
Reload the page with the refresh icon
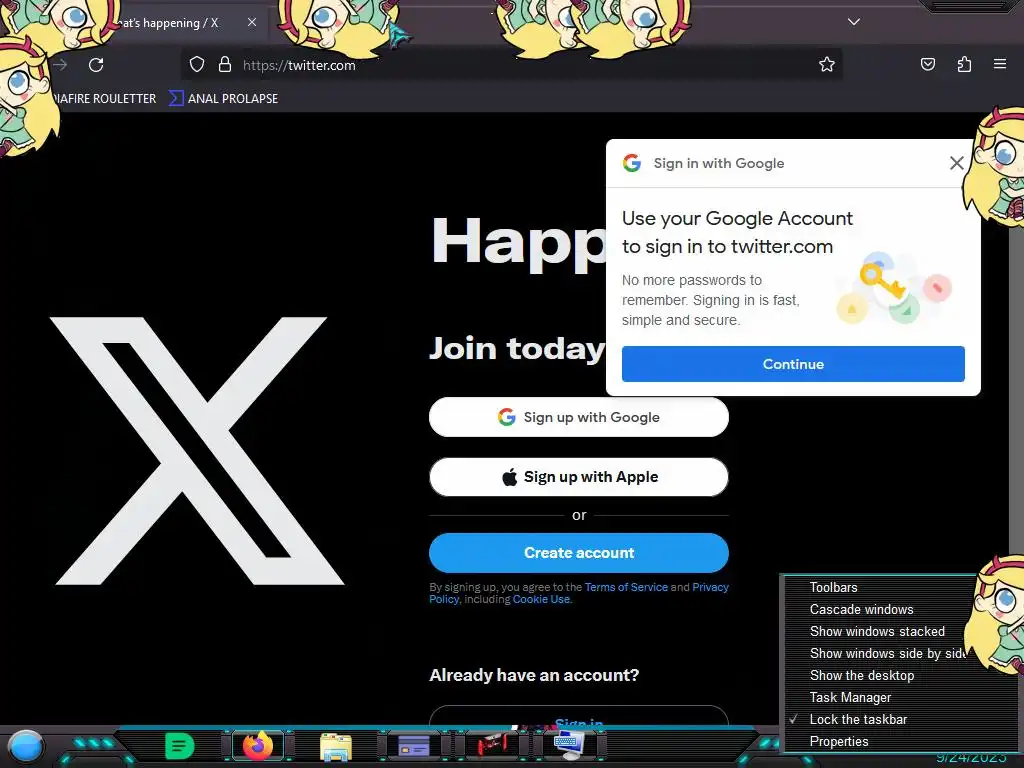tap(96, 65)
